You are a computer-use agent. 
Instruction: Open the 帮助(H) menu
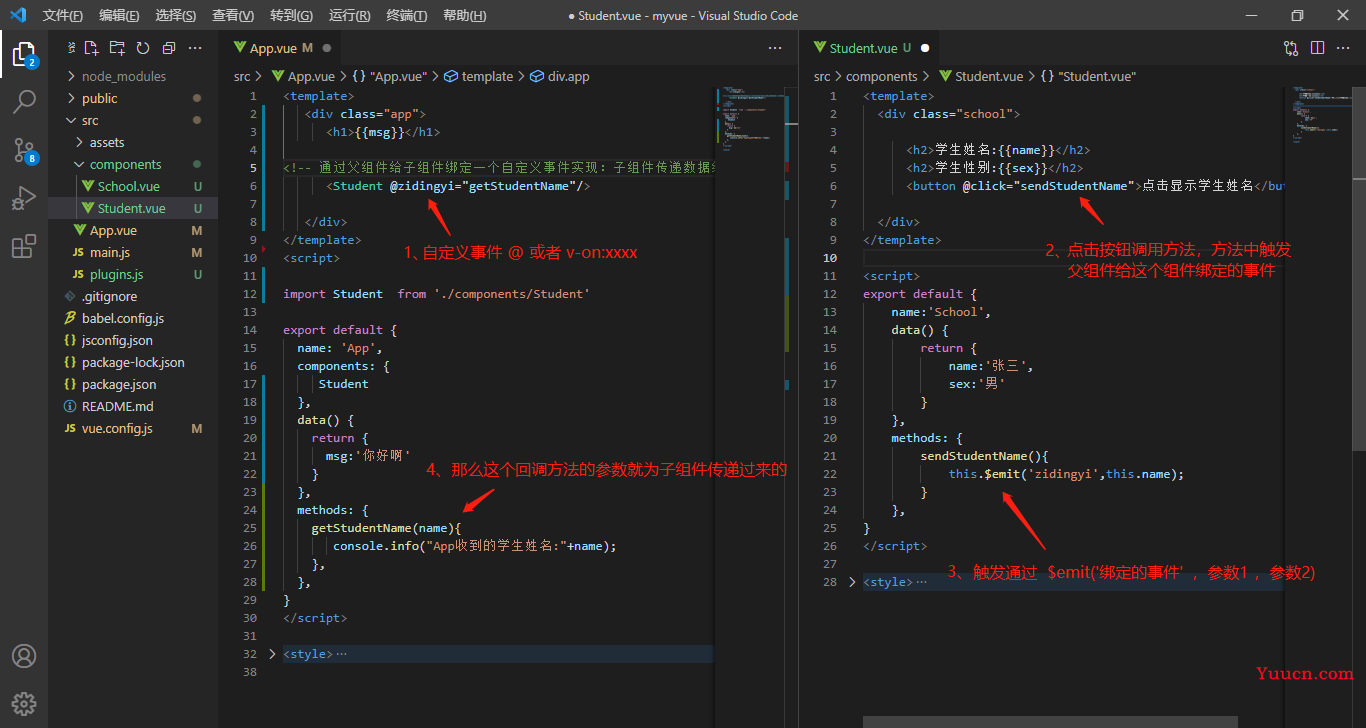click(x=465, y=16)
